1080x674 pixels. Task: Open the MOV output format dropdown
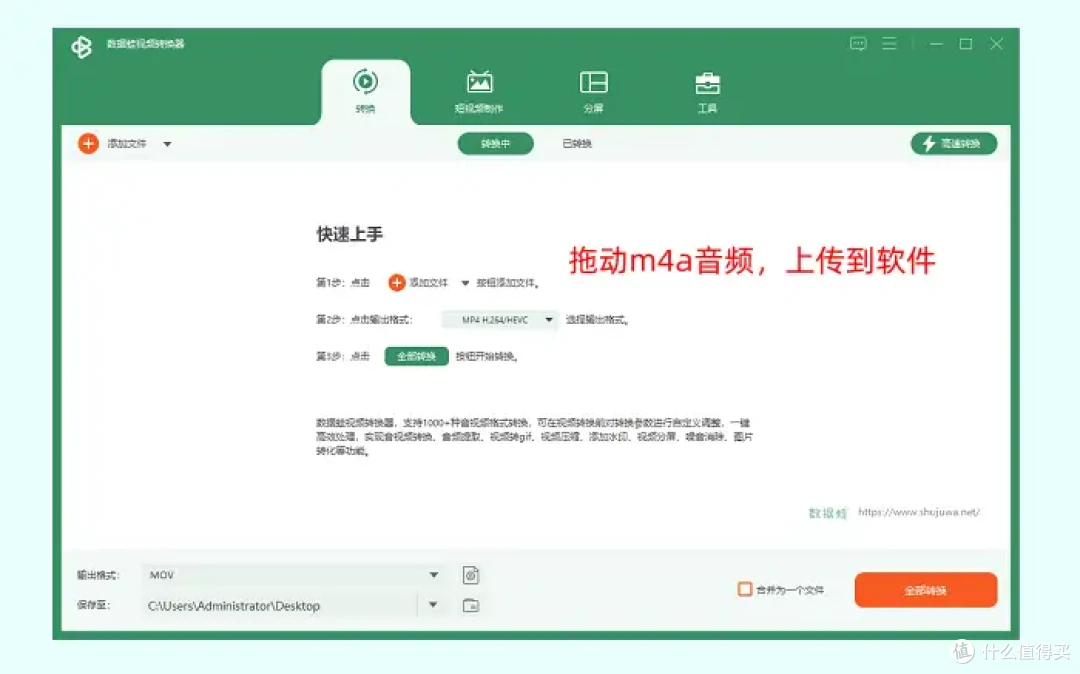[293, 575]
